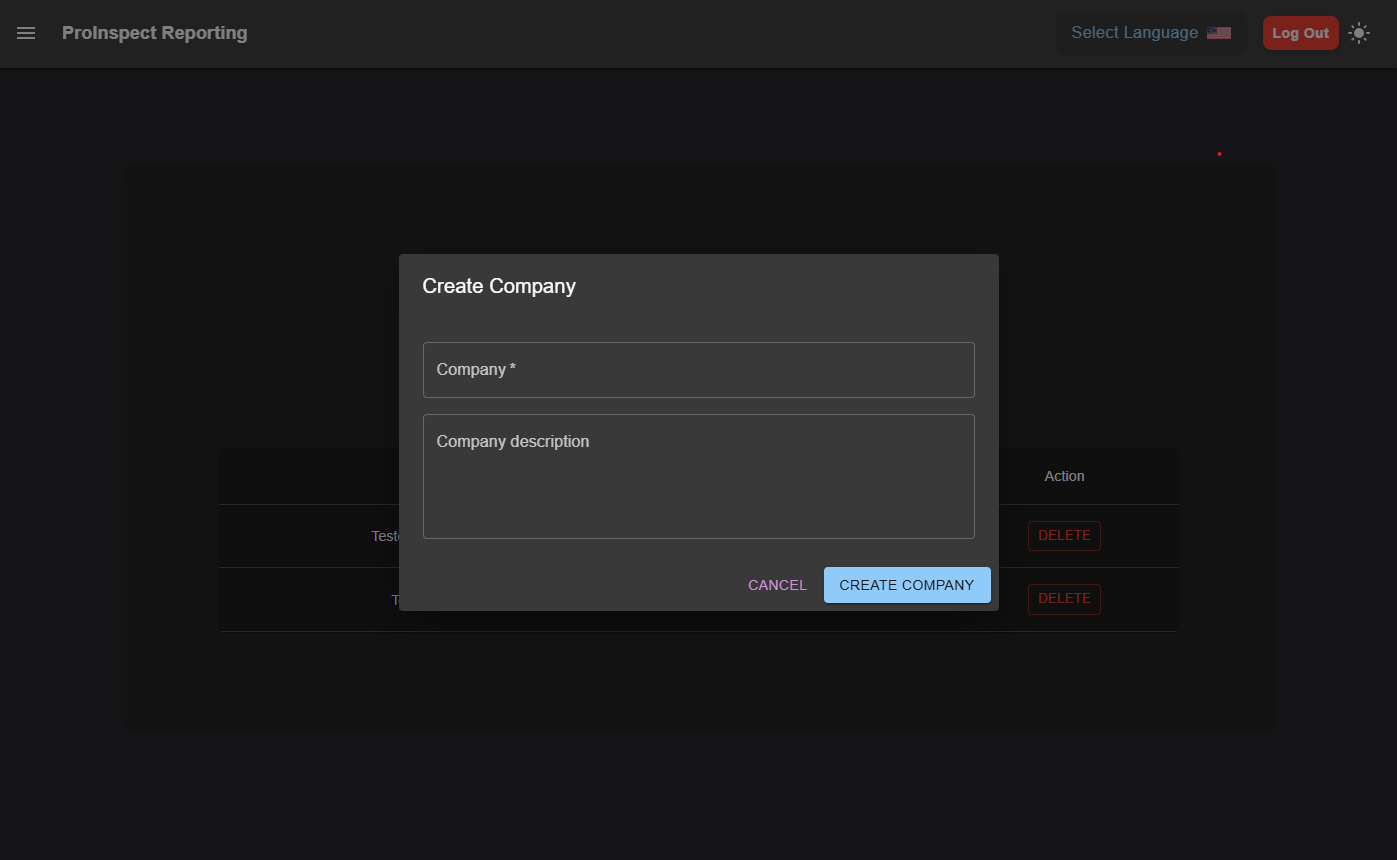Focus the Company name field
Viewport: 1397px width, 860px height.
[698, 370]
